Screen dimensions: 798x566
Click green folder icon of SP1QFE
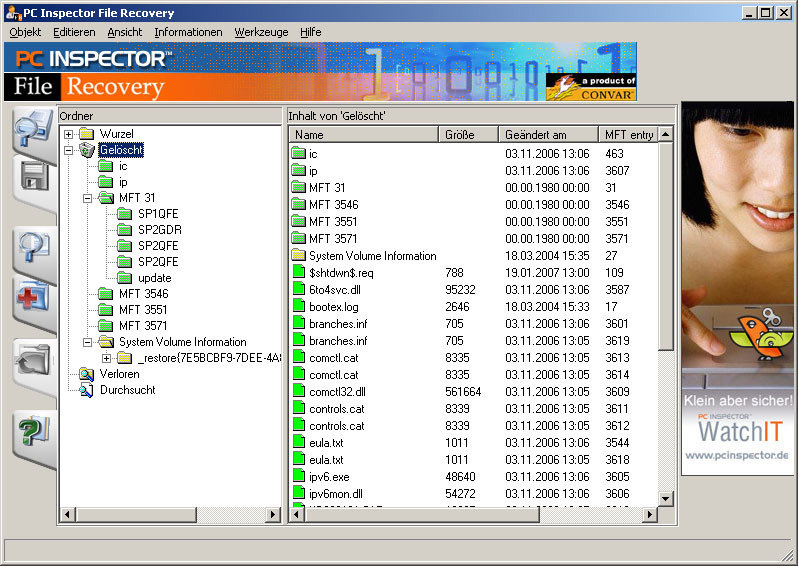[x=125, y=214]
